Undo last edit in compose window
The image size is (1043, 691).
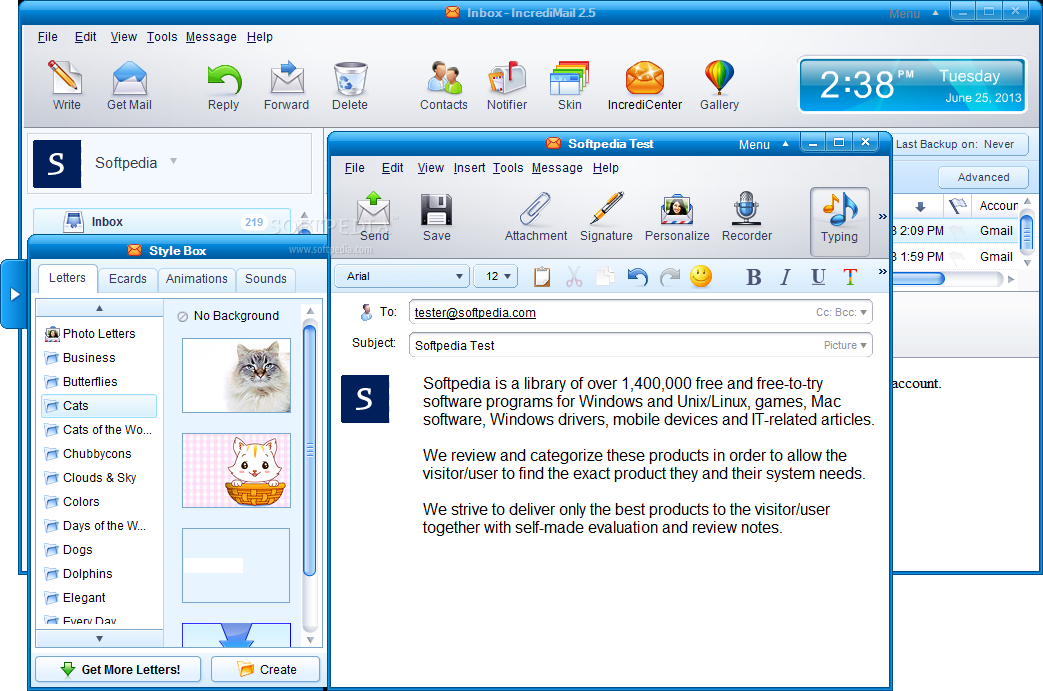click(x=637, y=276)
